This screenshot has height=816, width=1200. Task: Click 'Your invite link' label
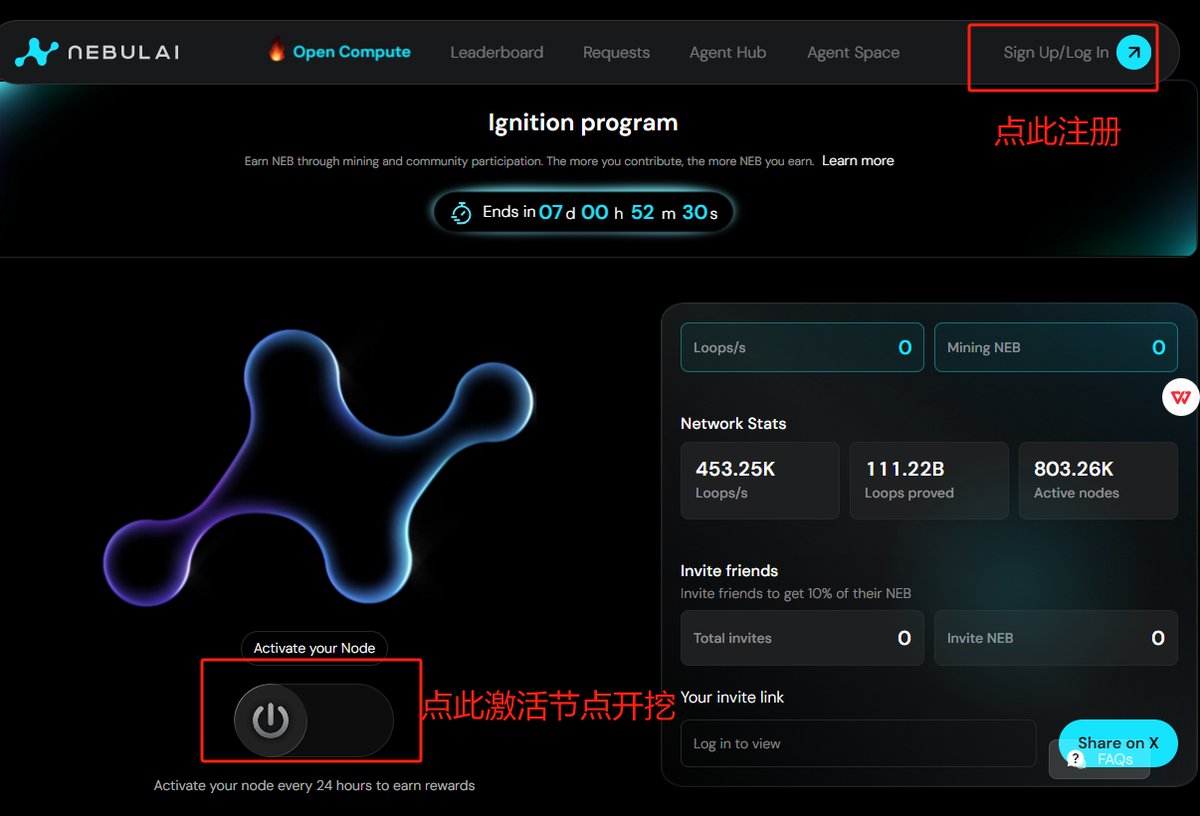click(x=732, y=697)
